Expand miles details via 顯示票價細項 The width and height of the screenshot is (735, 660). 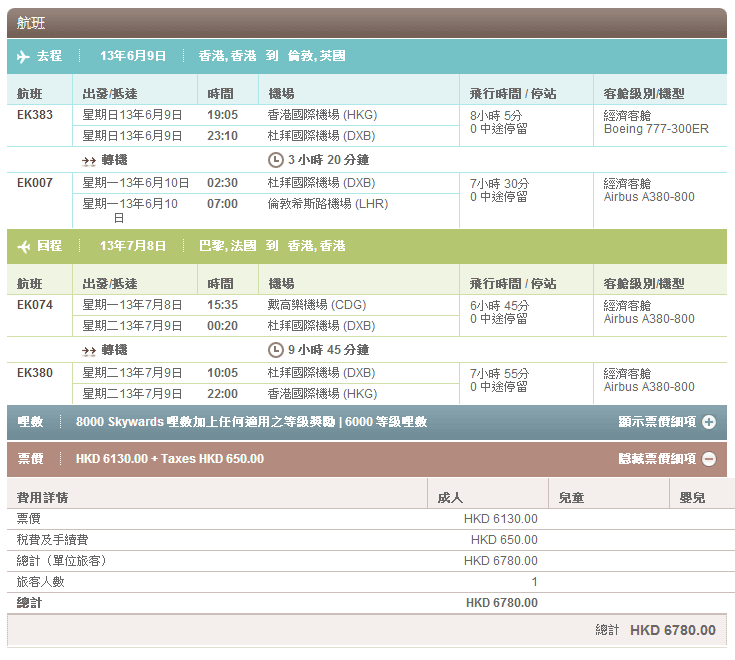point(657,422)
